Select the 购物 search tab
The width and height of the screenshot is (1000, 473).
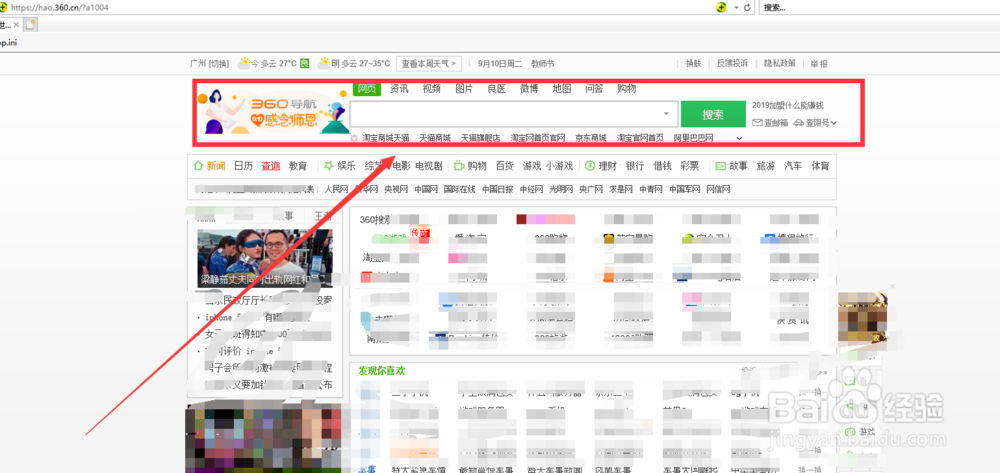point(626,89)
